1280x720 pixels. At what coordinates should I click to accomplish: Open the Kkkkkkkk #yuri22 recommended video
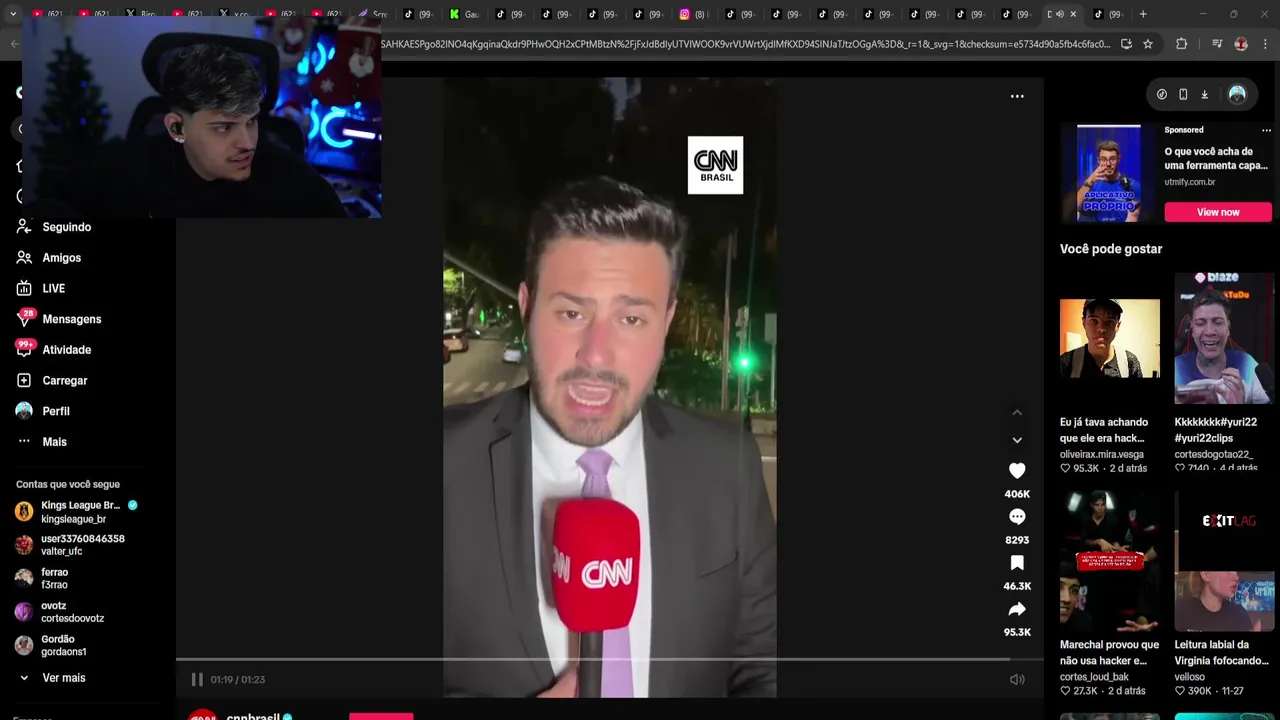pyautogui.click(x=1224, y=338)
